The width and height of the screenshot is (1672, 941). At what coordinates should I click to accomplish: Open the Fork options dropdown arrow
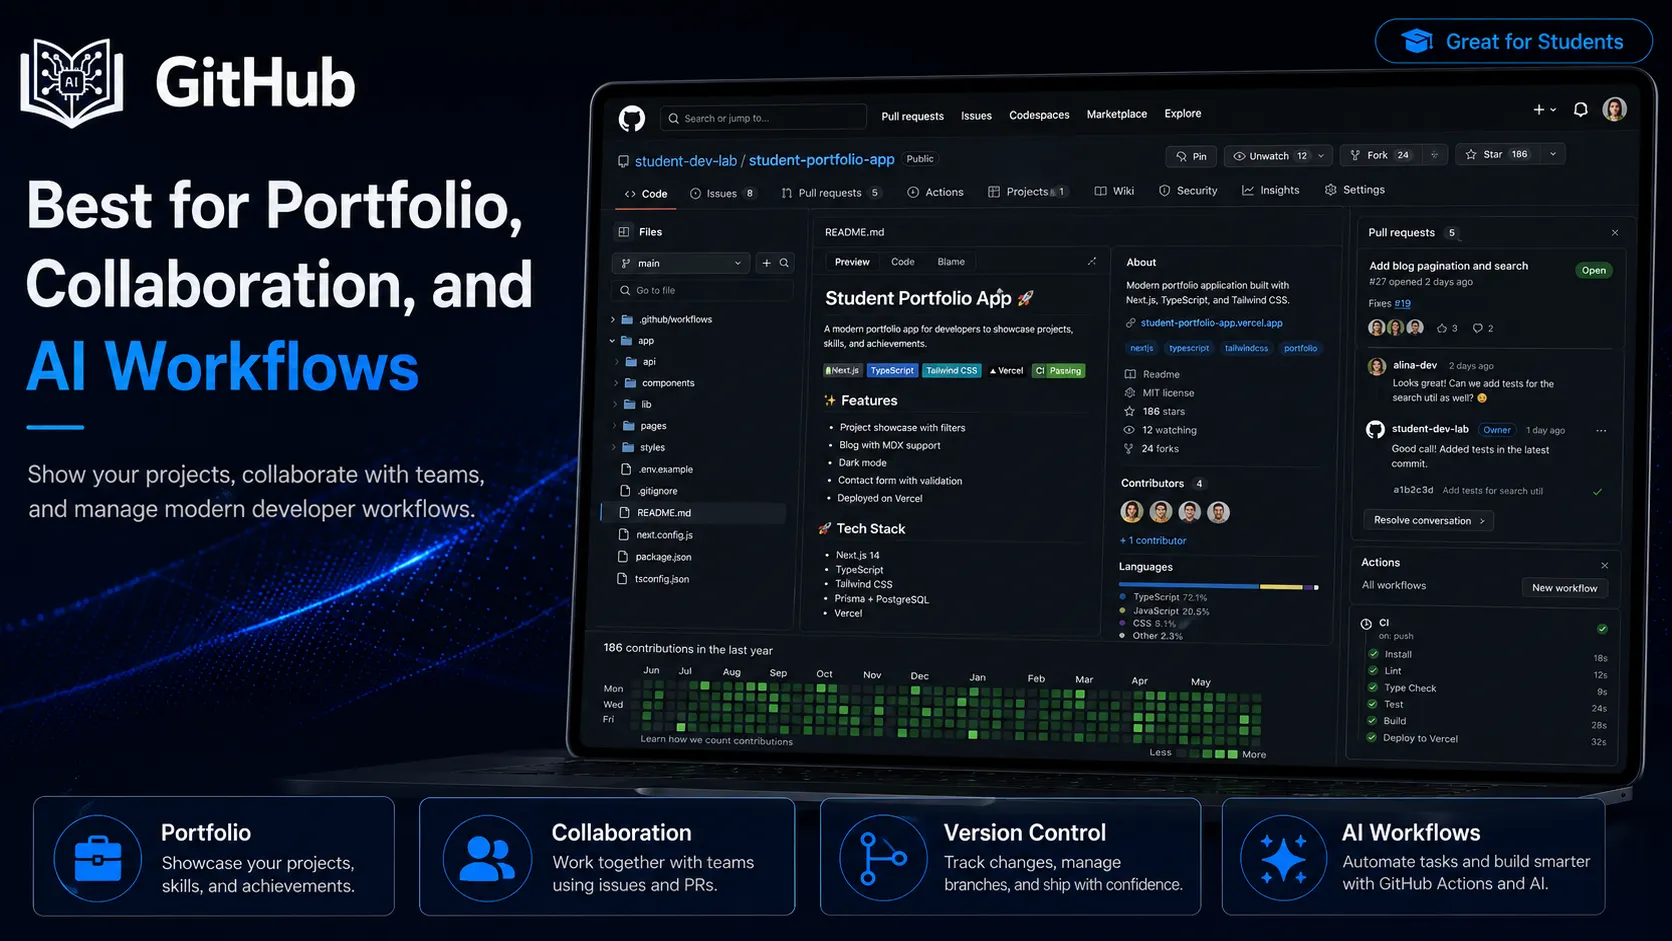pos(1434,155)
